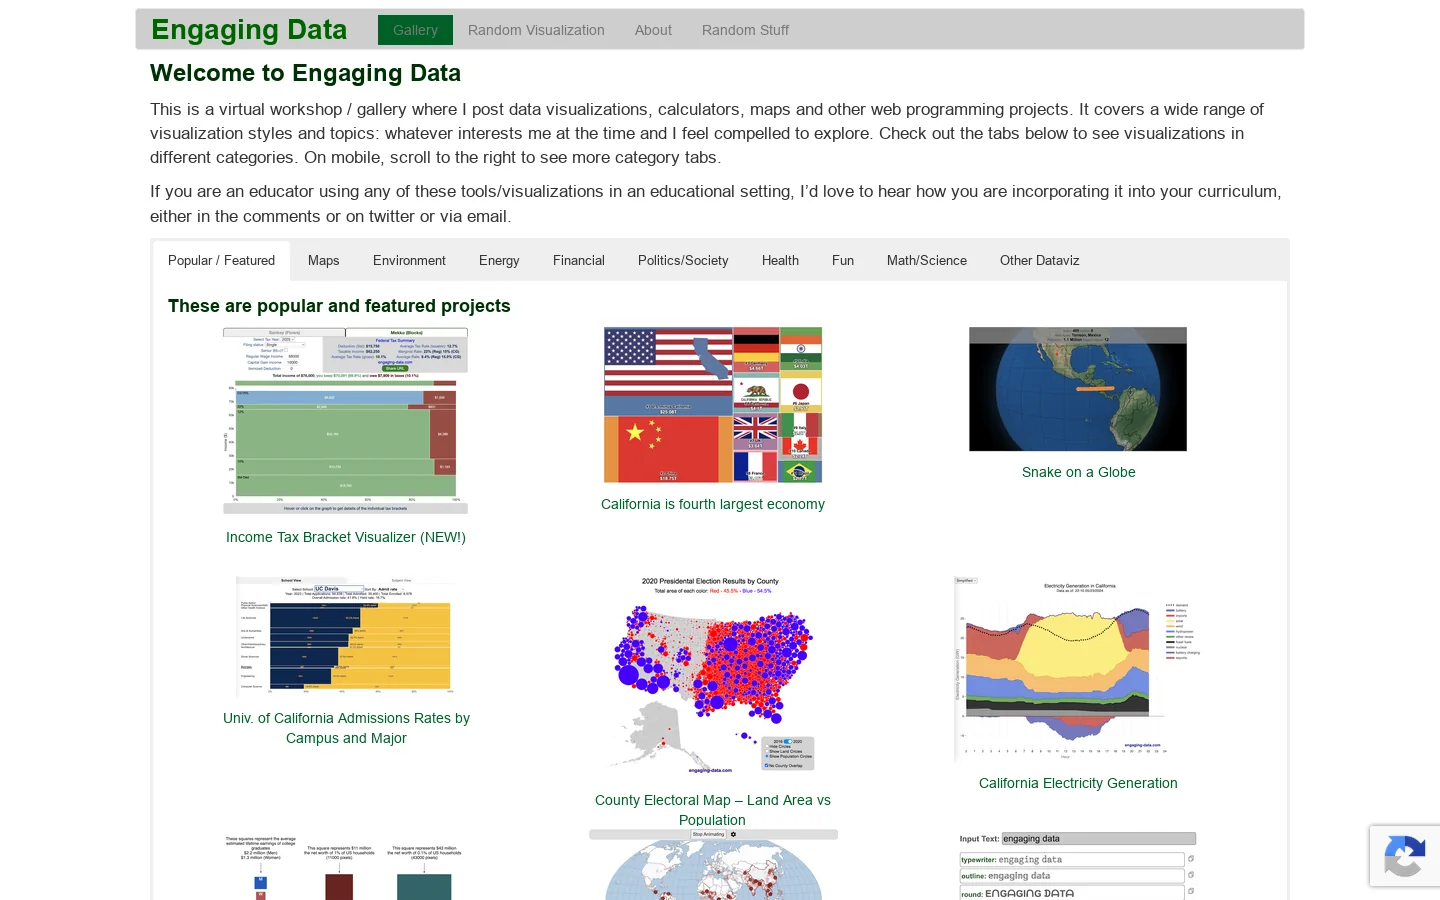Open the Energy category tab
This screenshot has width=1440, height=900.
click(x=499, y=260)
